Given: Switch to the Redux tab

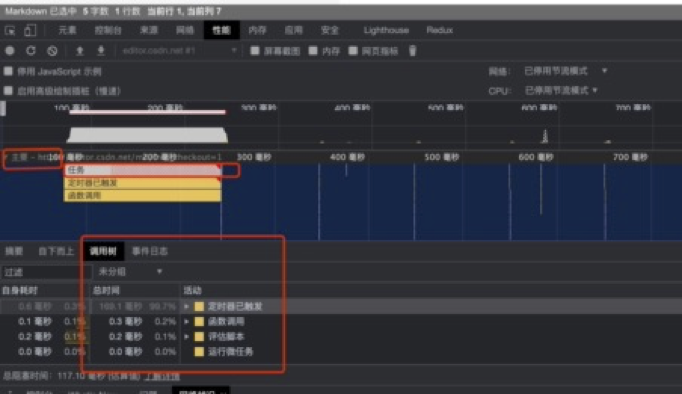Looking at the screenshot, I should click(439, 30).
